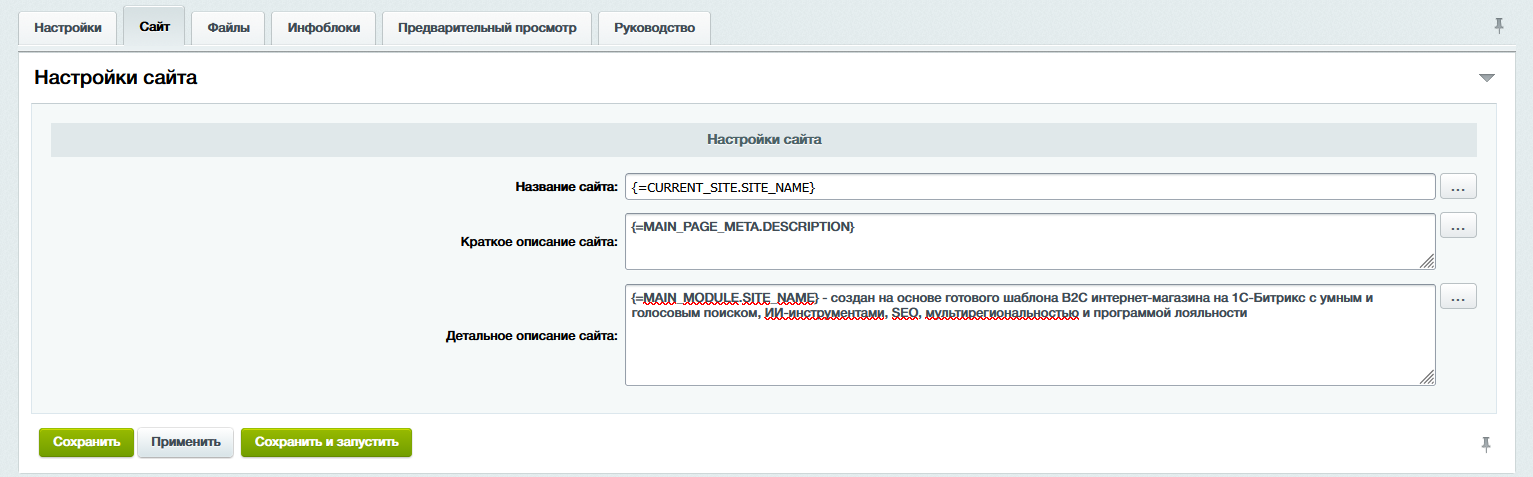Image resolution: width=1533 pixels, height=477 pixels.
Task: Grab resize handle of Краткое описание text area
Action: pyautogui.click(x=1427, y=262)
